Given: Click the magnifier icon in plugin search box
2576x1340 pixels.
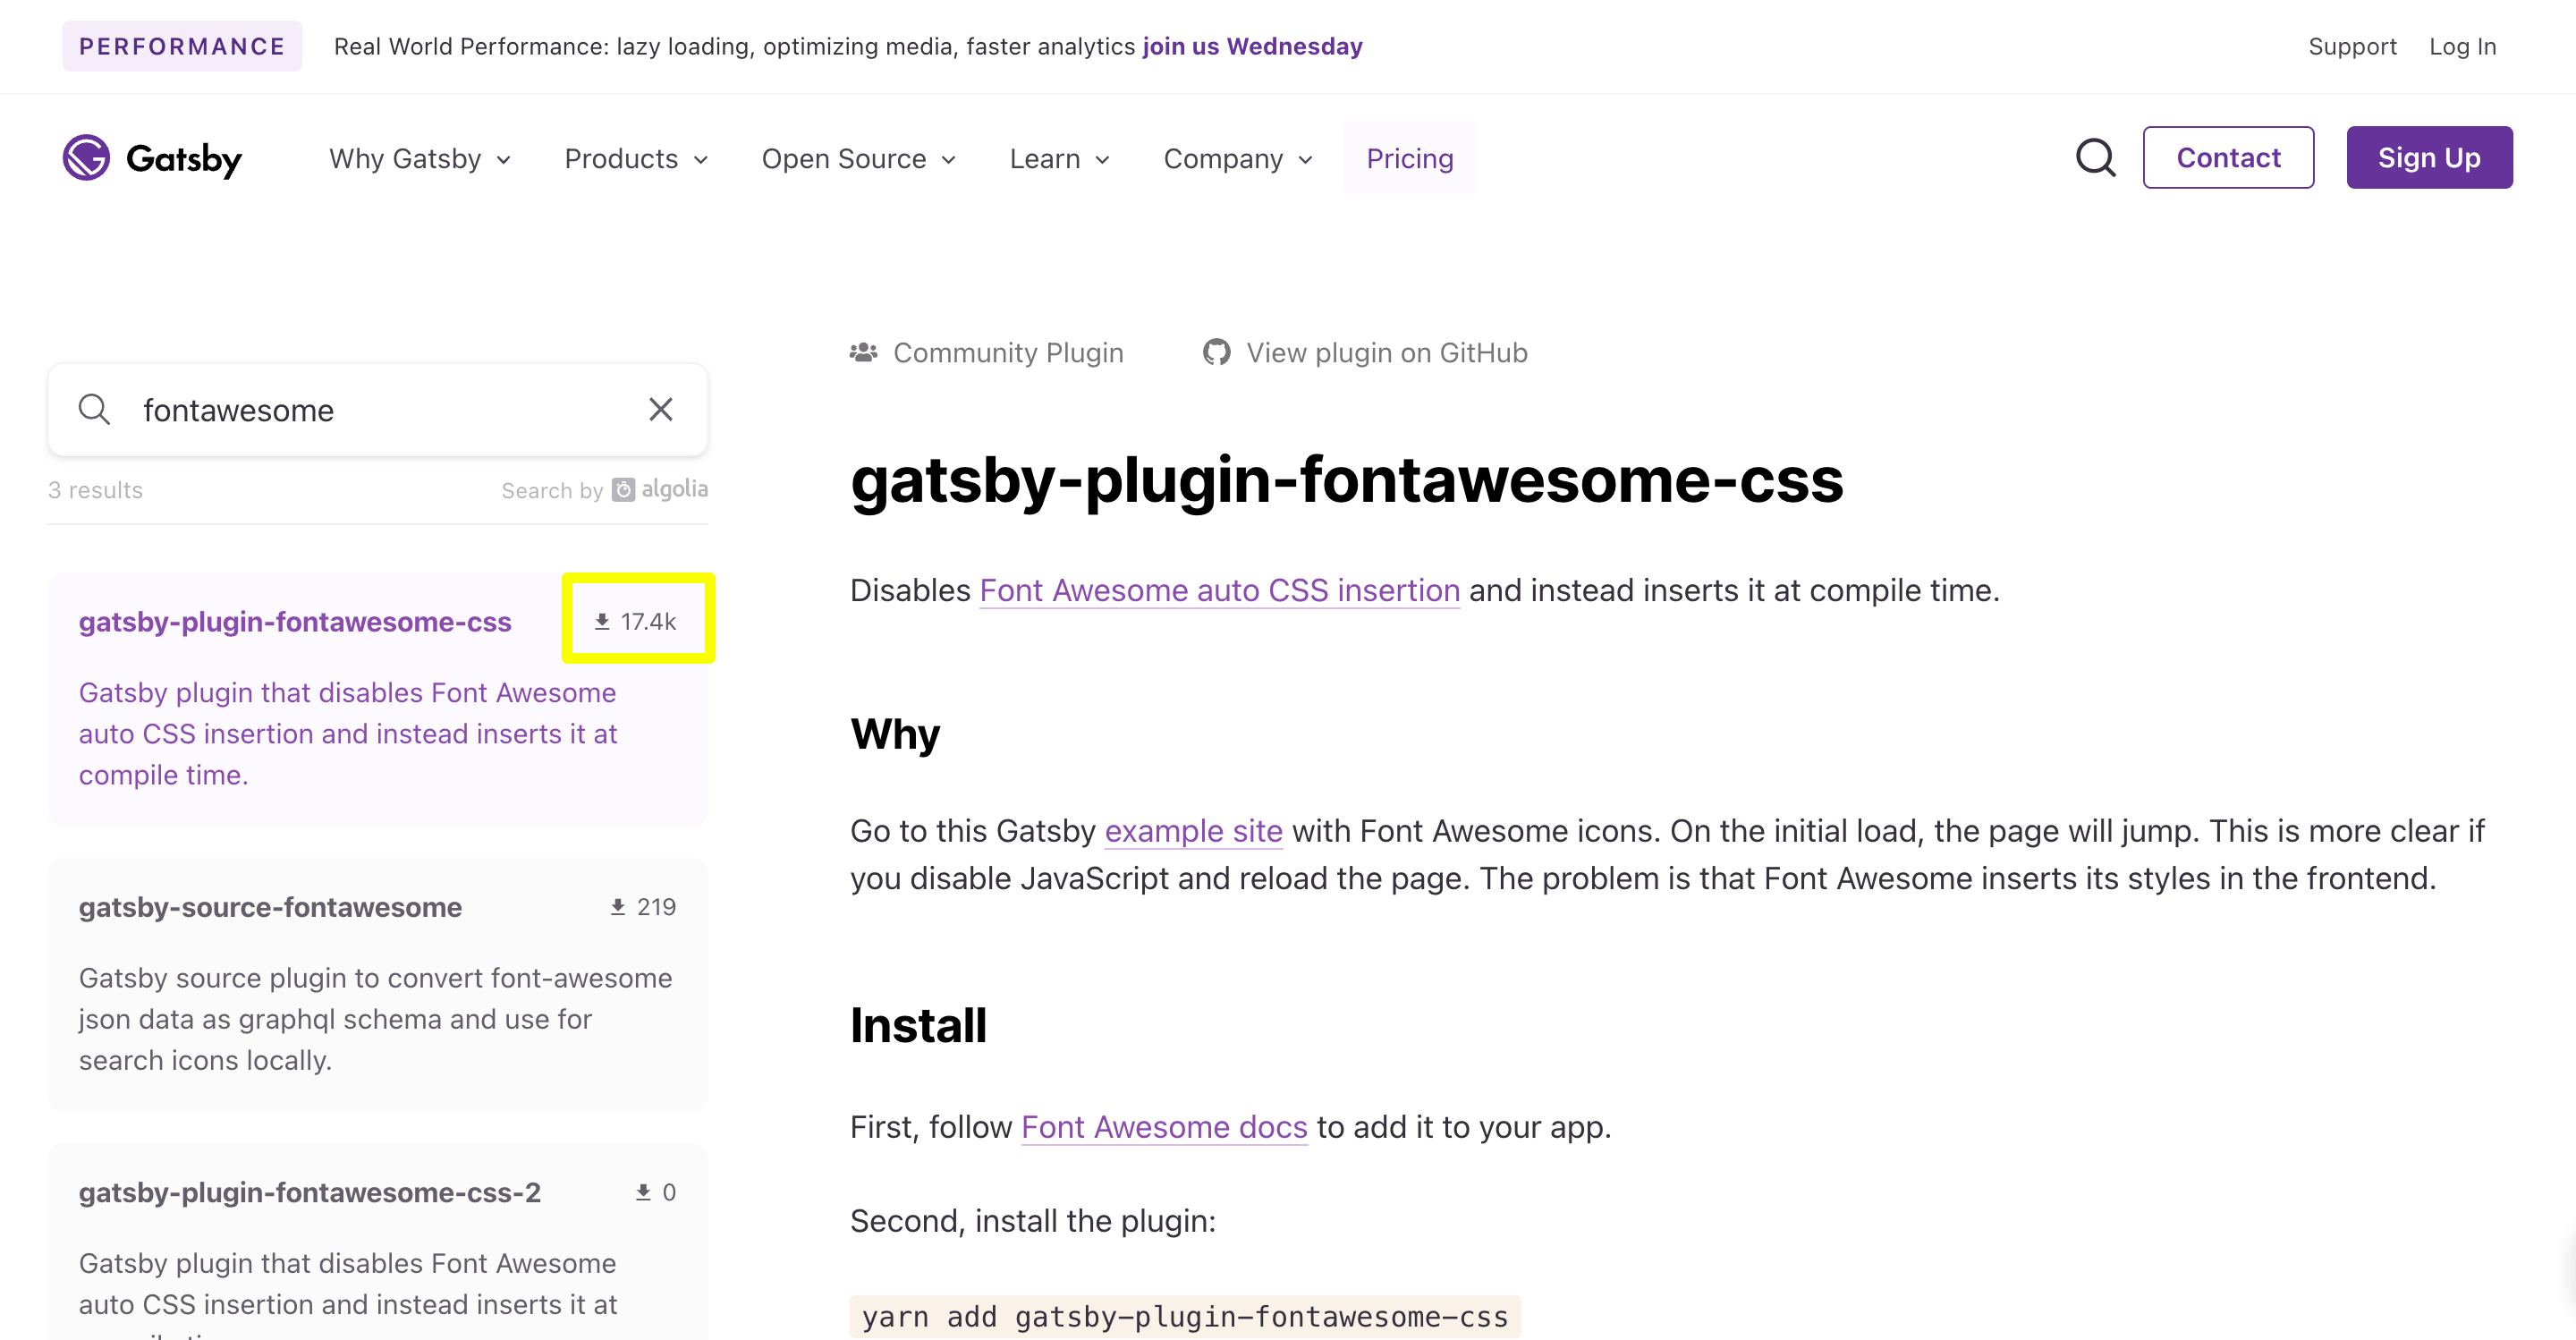Looking at the screenshot, I should pos(95,410).
